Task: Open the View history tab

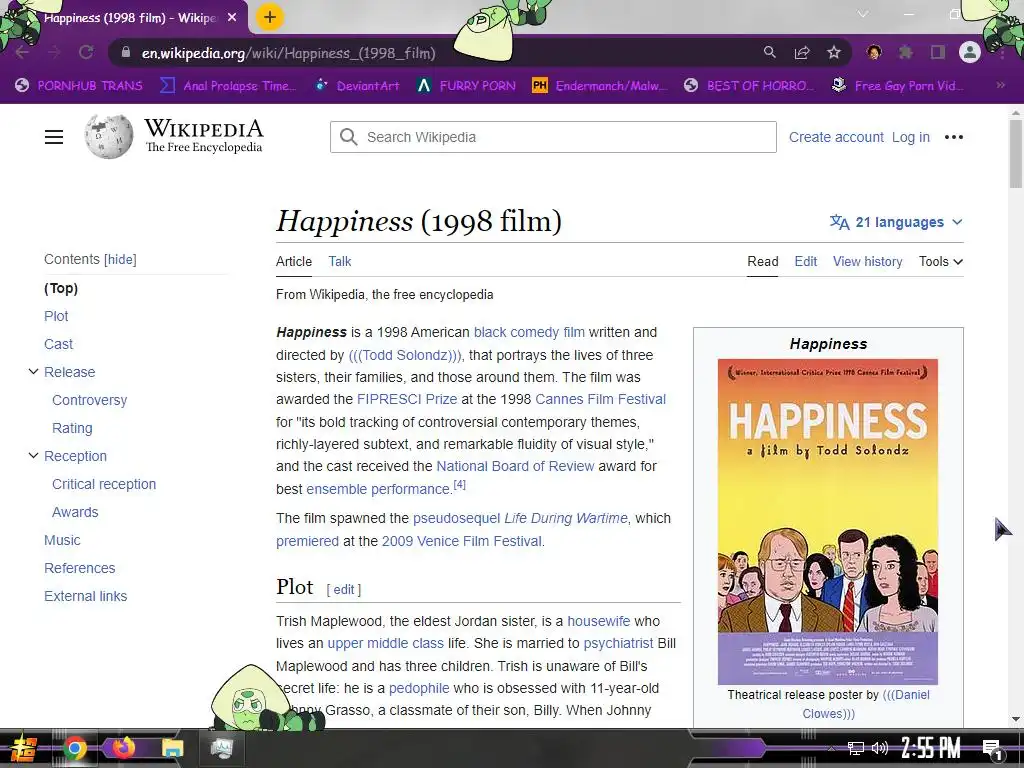Action: (x=867, y=261)
